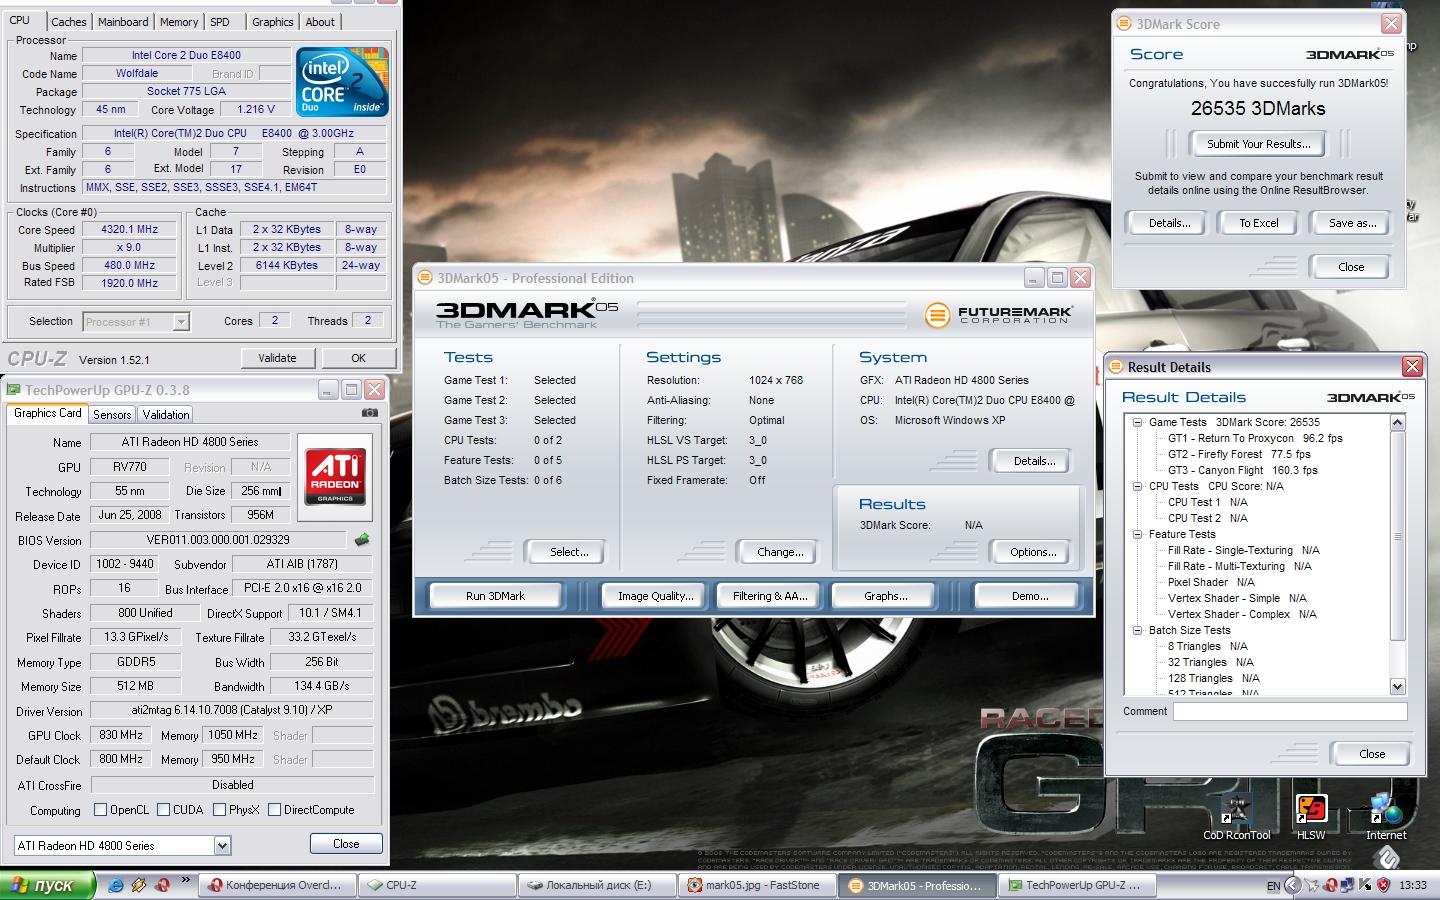Click the Result Details scrollbar down arrow
1440x900 pixels.
pos(1398,686)
